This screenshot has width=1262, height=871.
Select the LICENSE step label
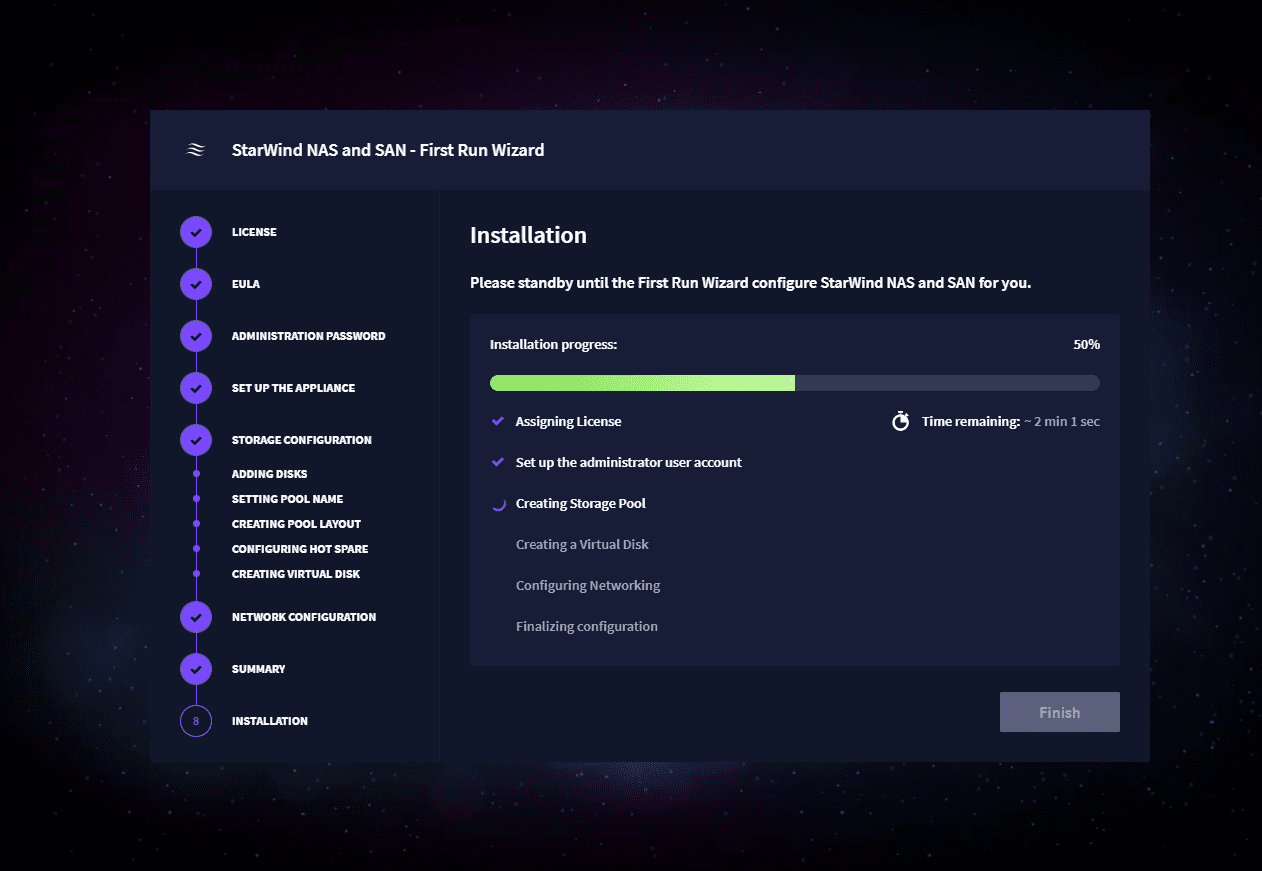coord(254,232)
